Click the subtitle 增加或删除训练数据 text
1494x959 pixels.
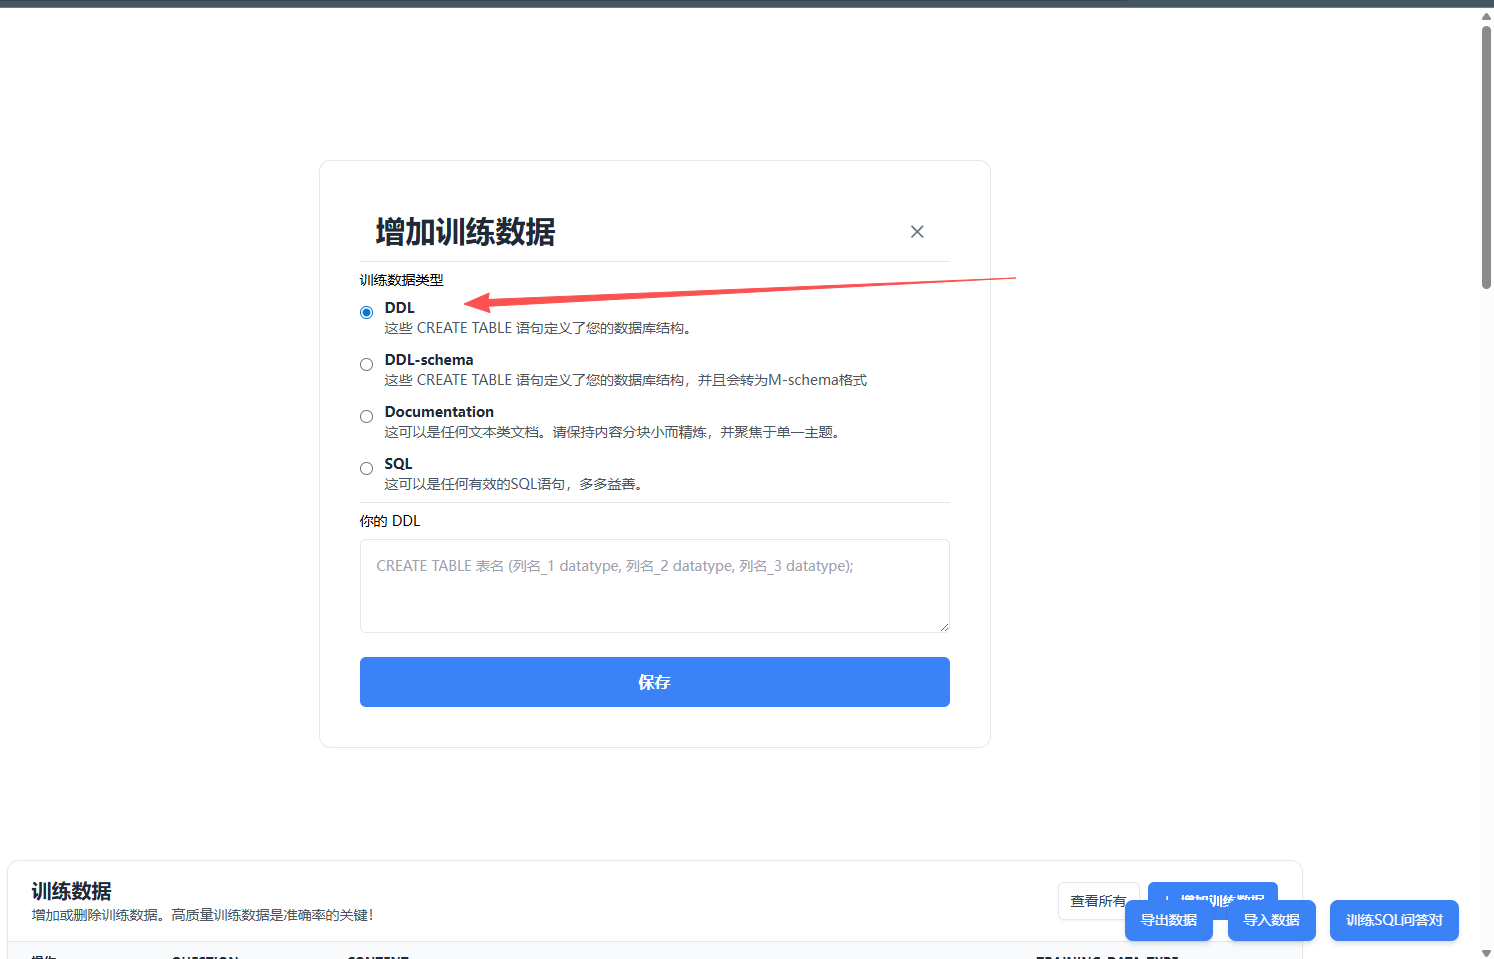pos(202,915)
